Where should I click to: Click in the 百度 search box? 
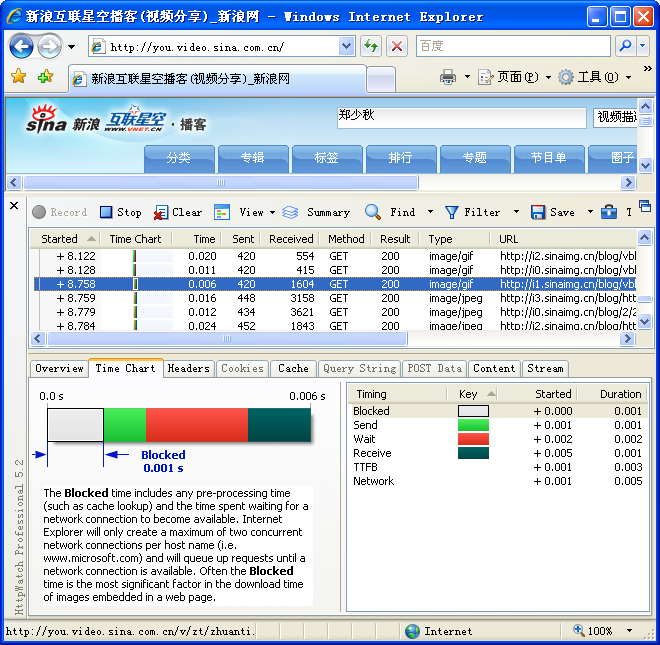511,46
